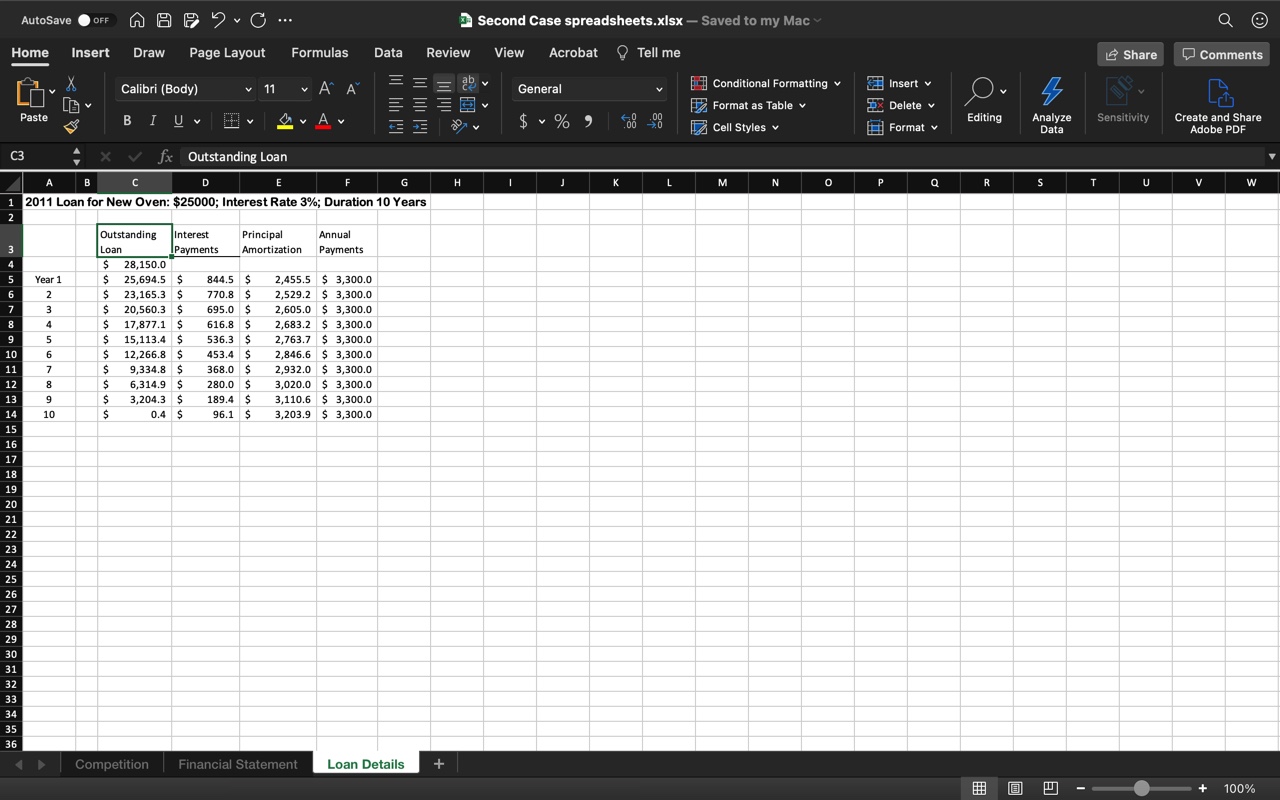Increase decimal places
Image resolution: width=1280 pixels, height=800 pixels.
click(x=628, y=121)
